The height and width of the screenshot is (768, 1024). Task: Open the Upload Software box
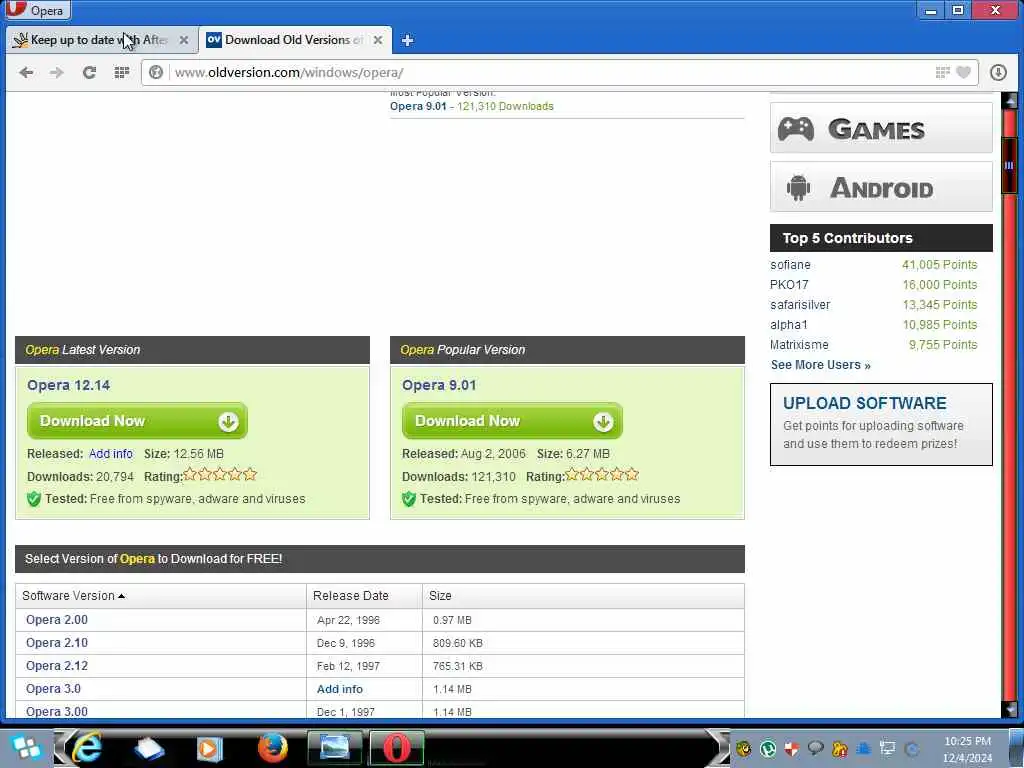point(881,424)
